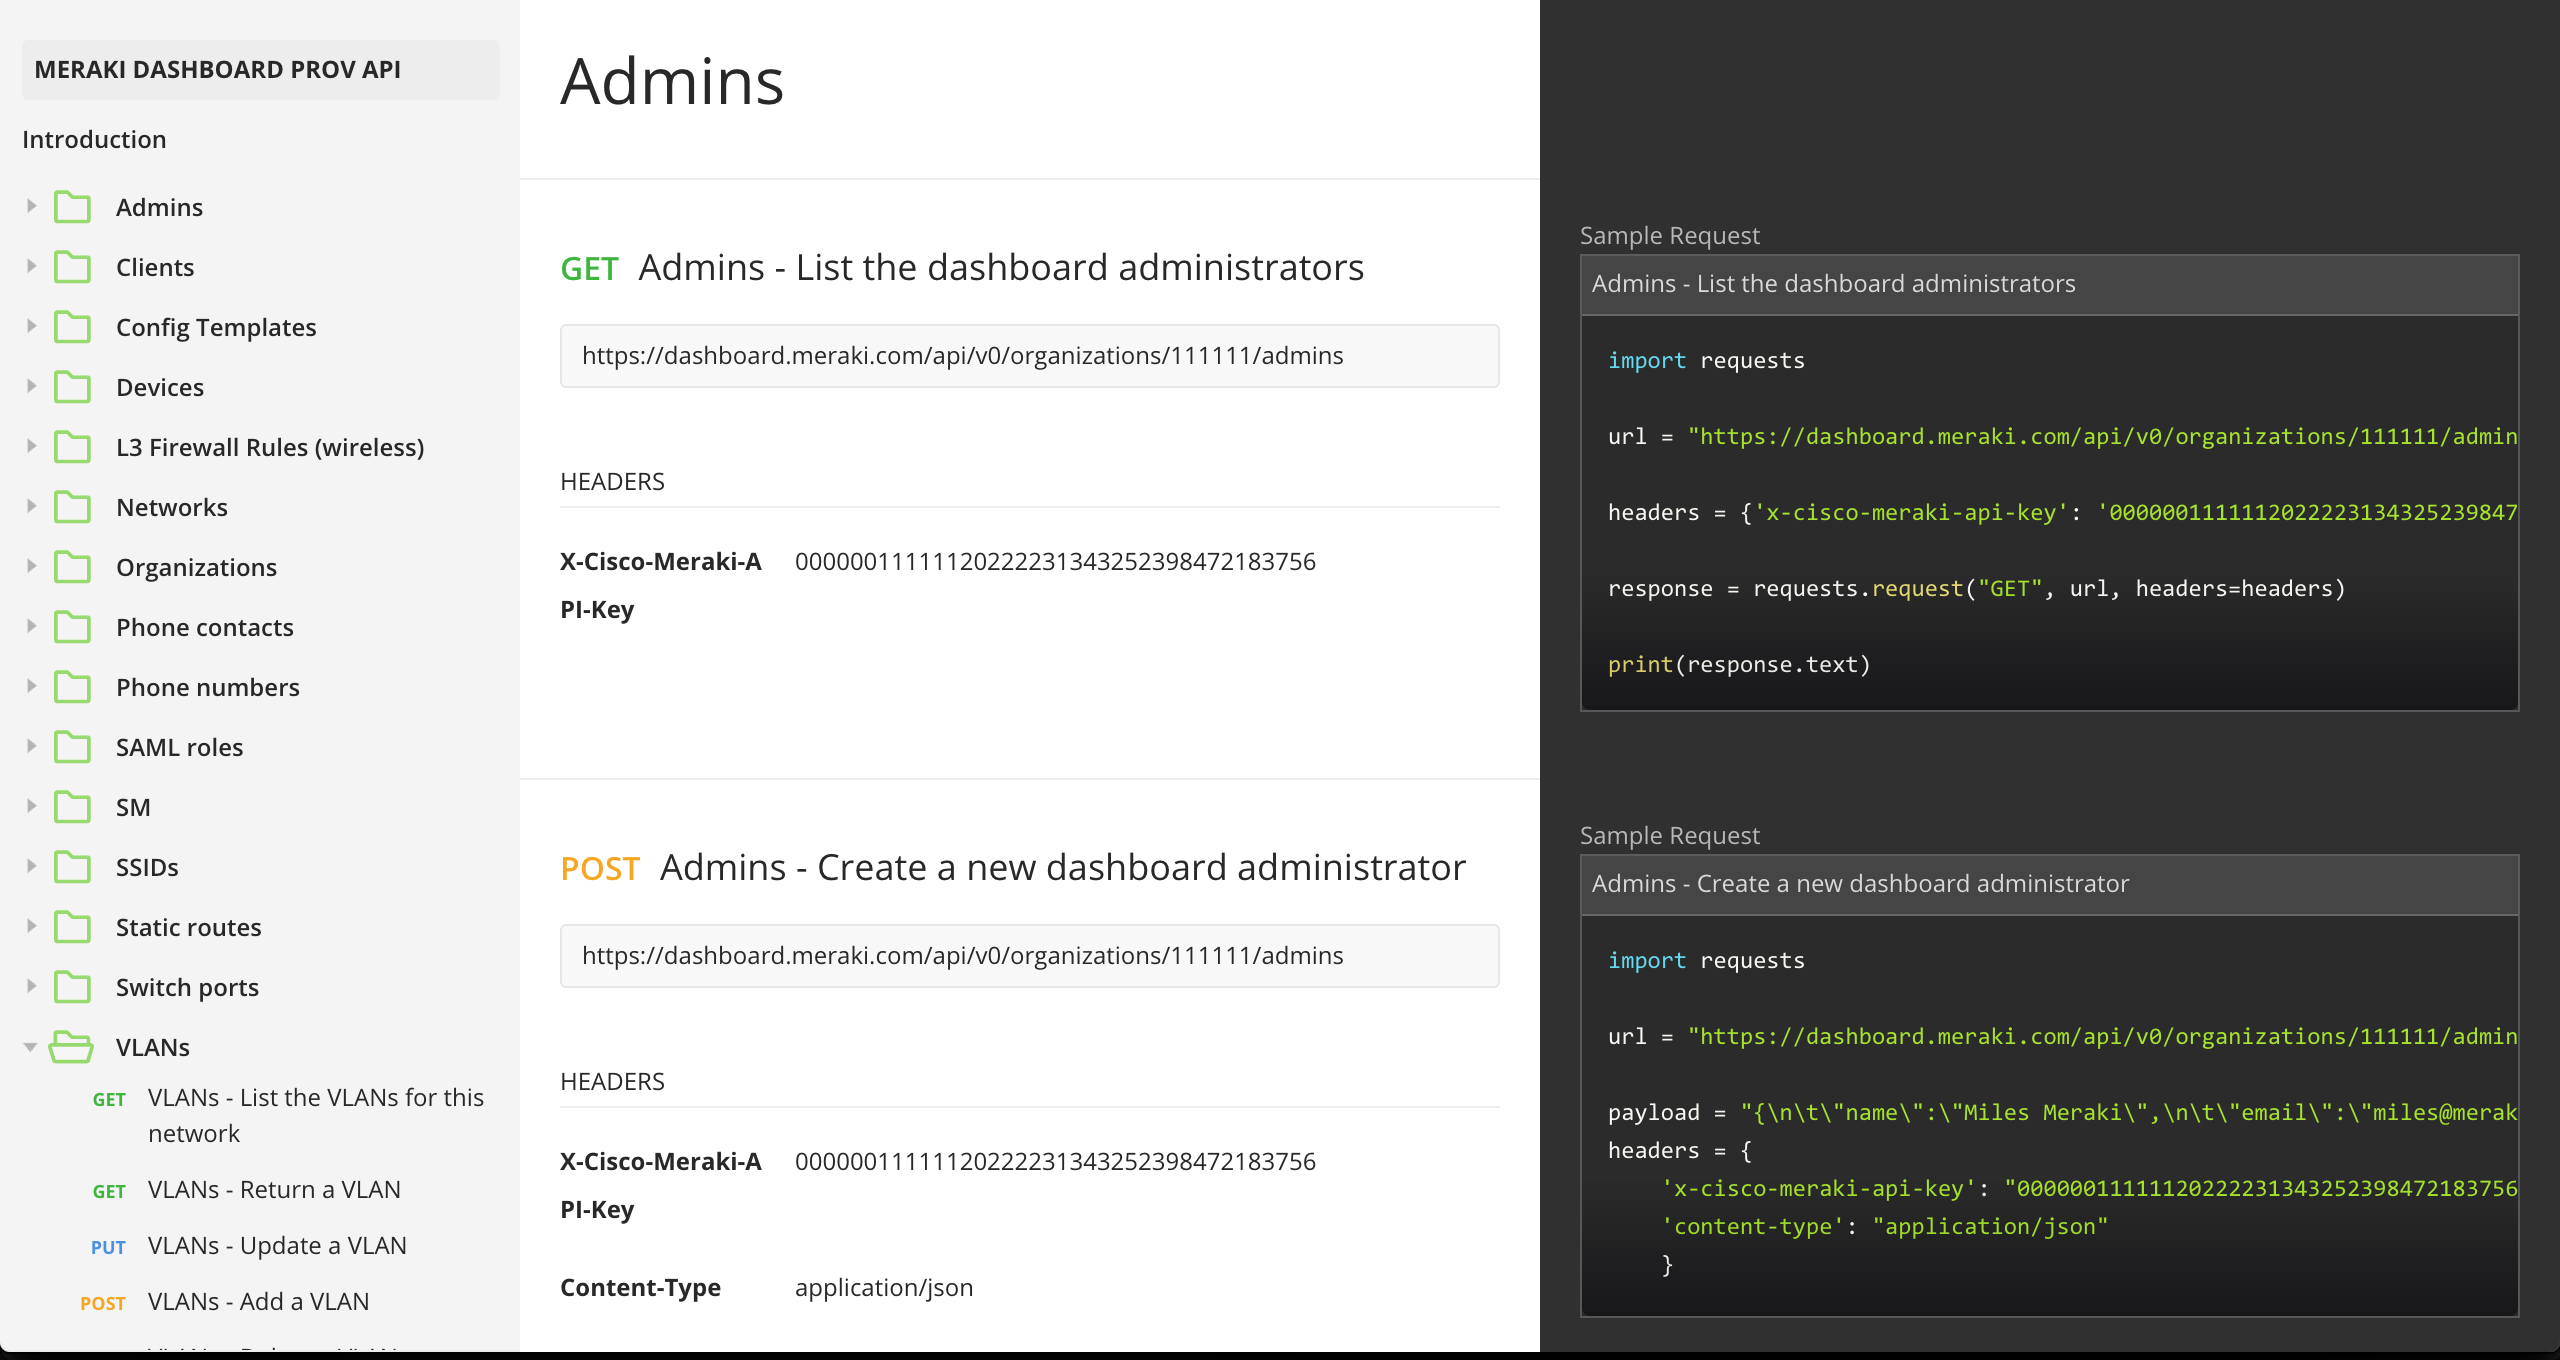
Task: Expand the Organizations section arrow
Action: coord(31,566)
